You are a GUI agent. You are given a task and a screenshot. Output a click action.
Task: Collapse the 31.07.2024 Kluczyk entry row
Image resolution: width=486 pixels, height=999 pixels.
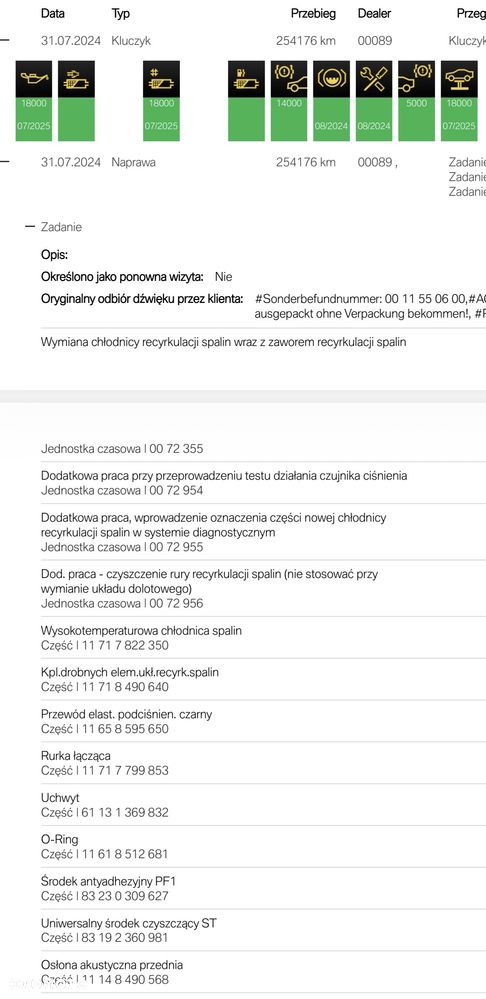[5, 41]
